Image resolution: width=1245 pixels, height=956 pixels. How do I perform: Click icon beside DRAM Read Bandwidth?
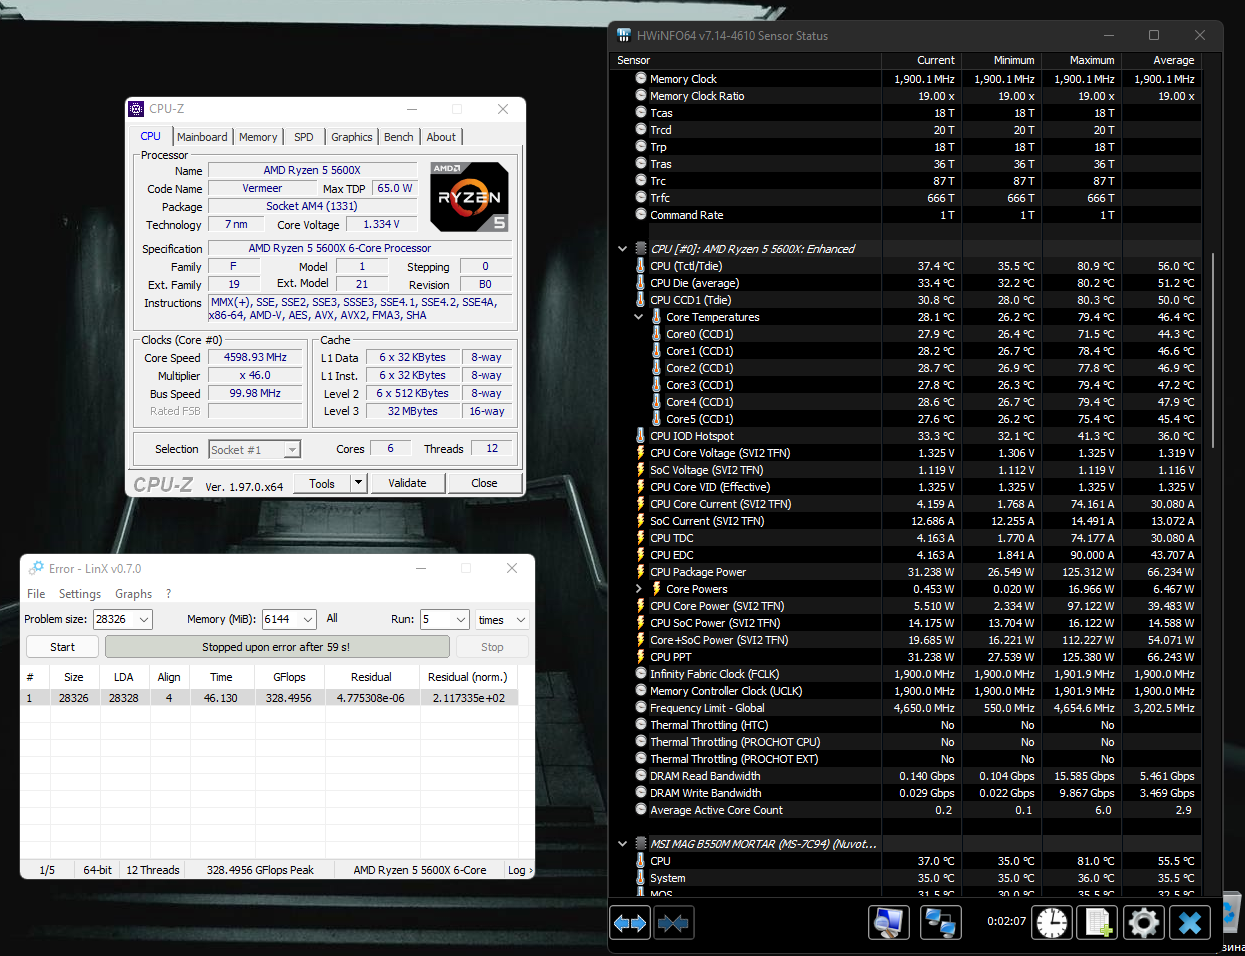tap(641, 775)
